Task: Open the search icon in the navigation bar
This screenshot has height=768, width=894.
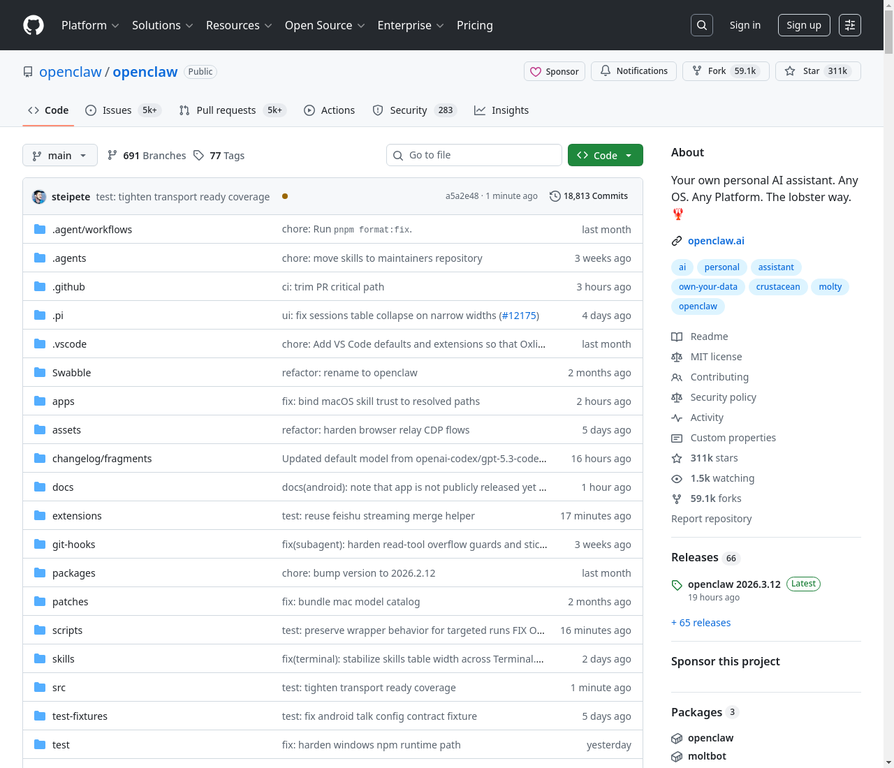Action: point(701,25)
